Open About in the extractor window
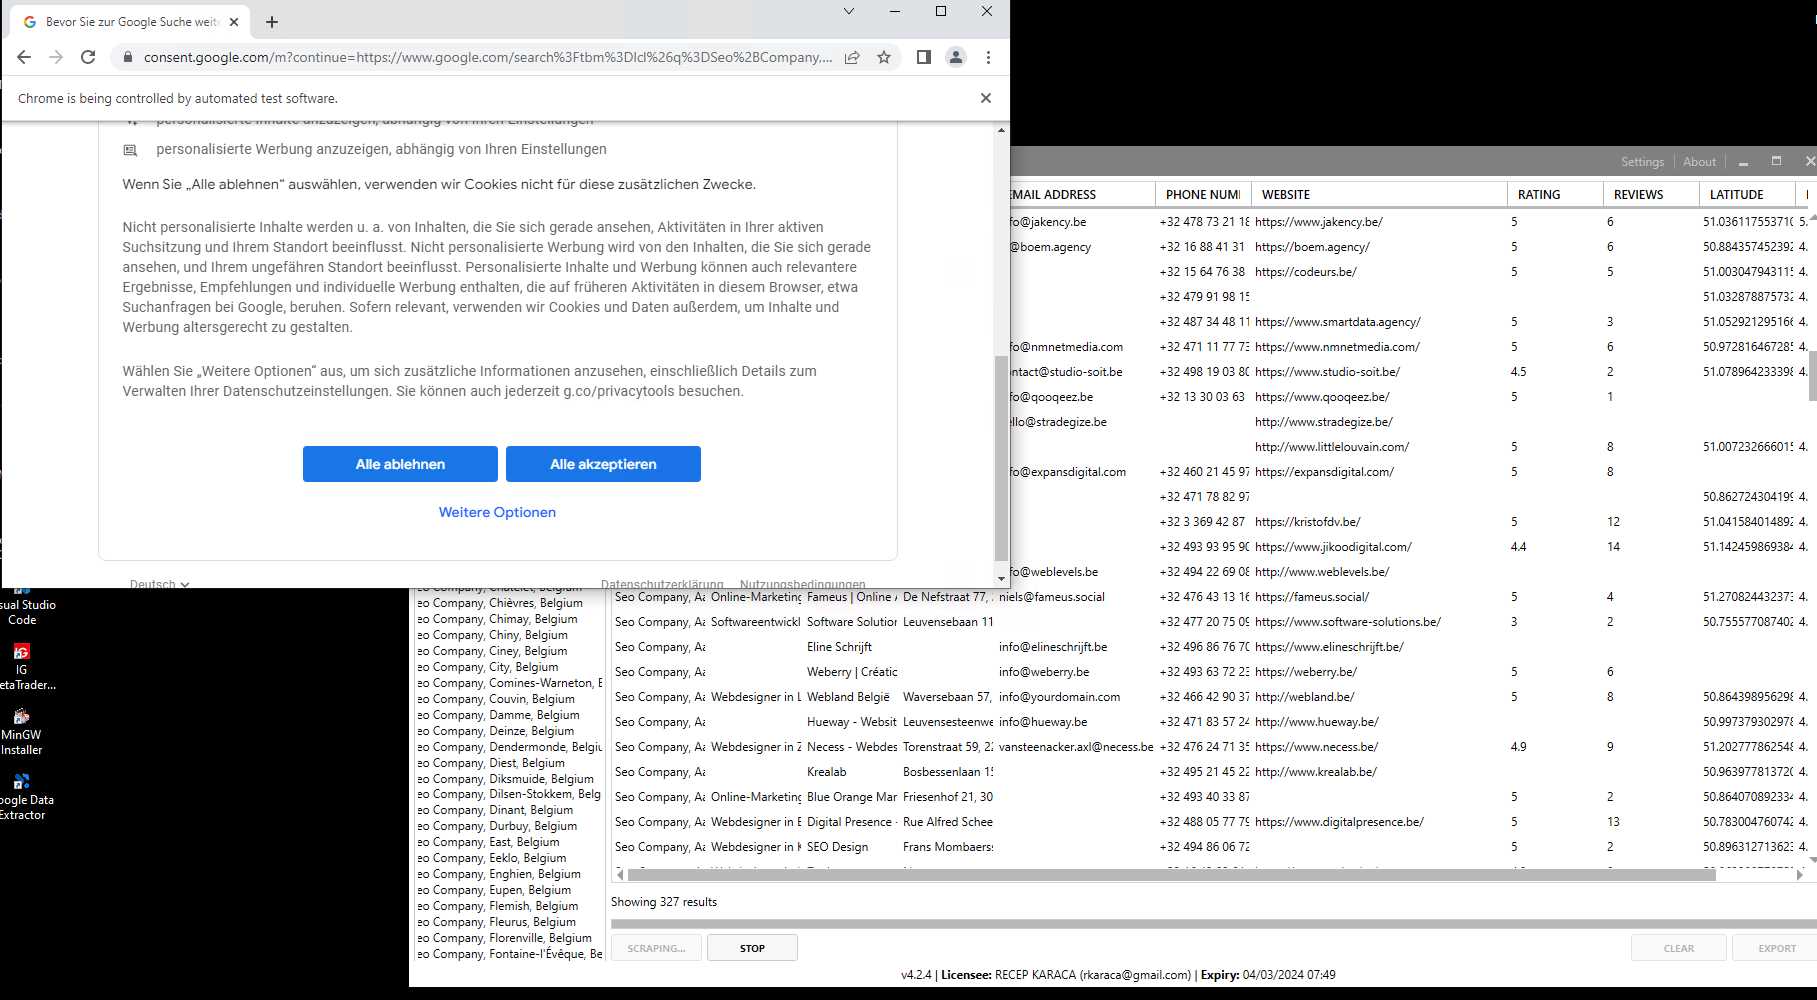 tap(1699, 162)
